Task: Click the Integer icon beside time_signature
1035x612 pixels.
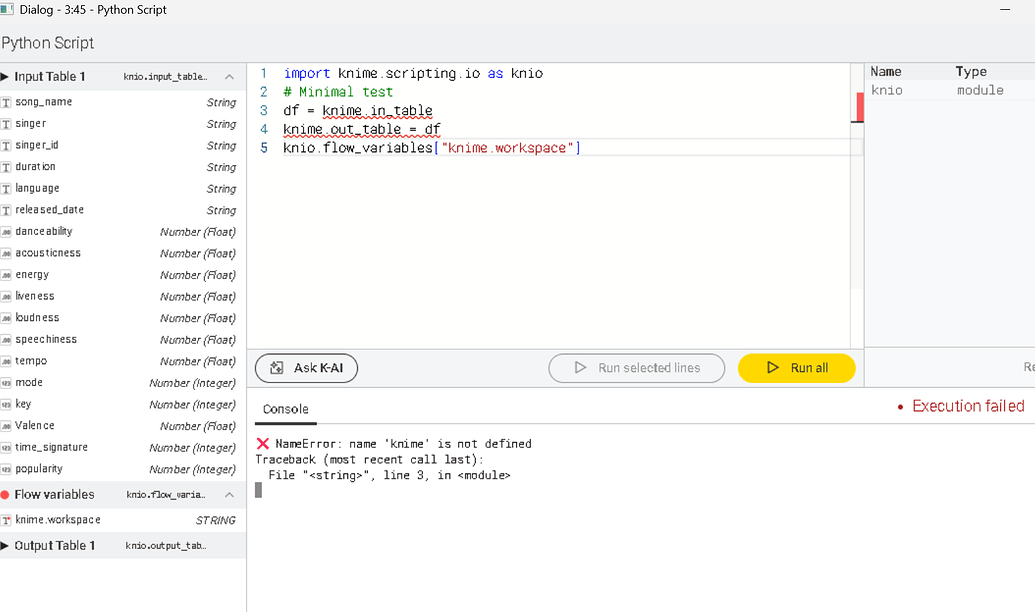Action: point(9,447)
